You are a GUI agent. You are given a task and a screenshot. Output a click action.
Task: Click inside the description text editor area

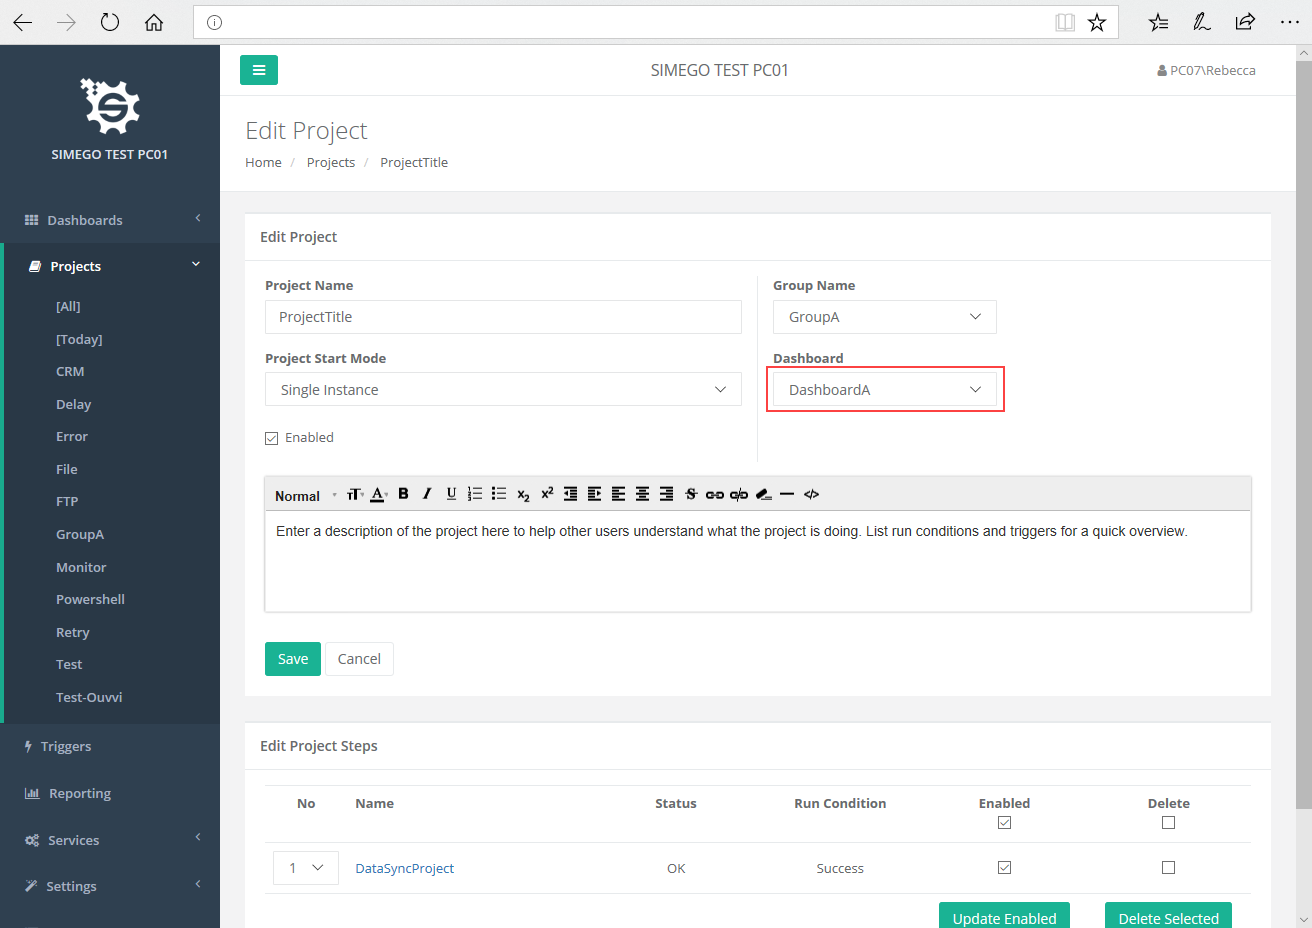[x=758, y=561]
